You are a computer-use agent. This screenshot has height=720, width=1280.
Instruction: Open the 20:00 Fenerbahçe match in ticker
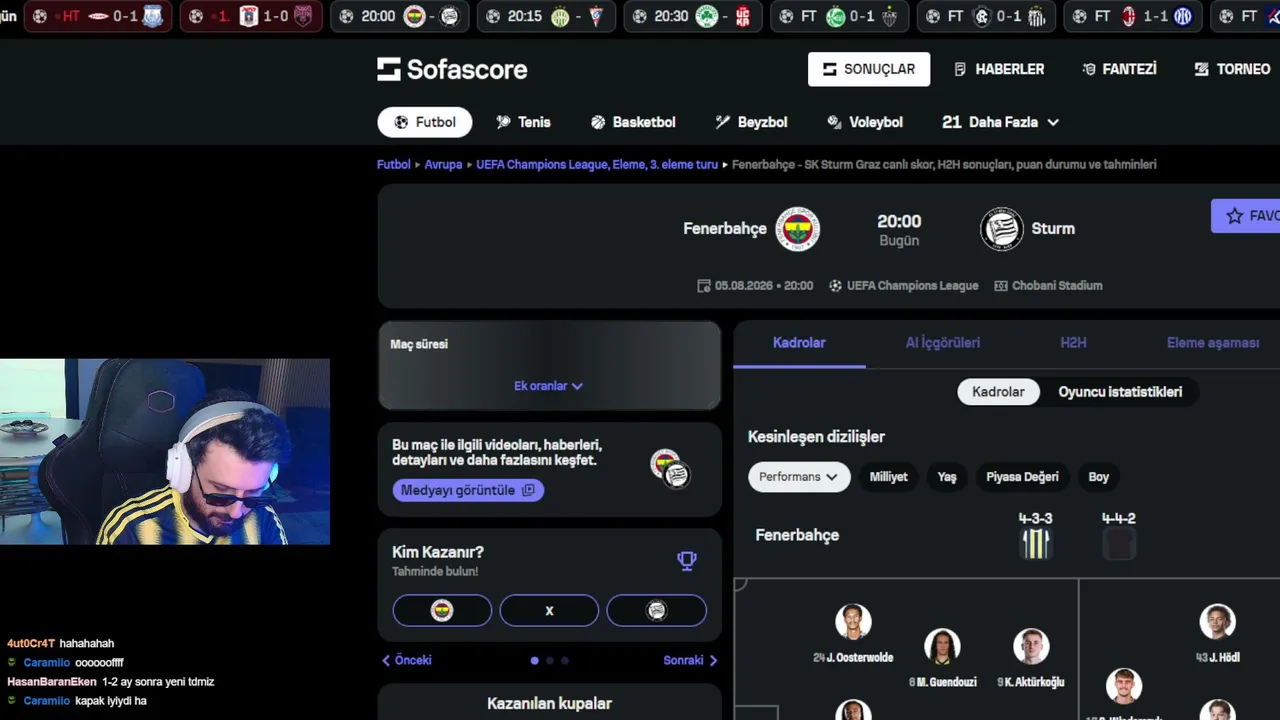pos(399,16)
